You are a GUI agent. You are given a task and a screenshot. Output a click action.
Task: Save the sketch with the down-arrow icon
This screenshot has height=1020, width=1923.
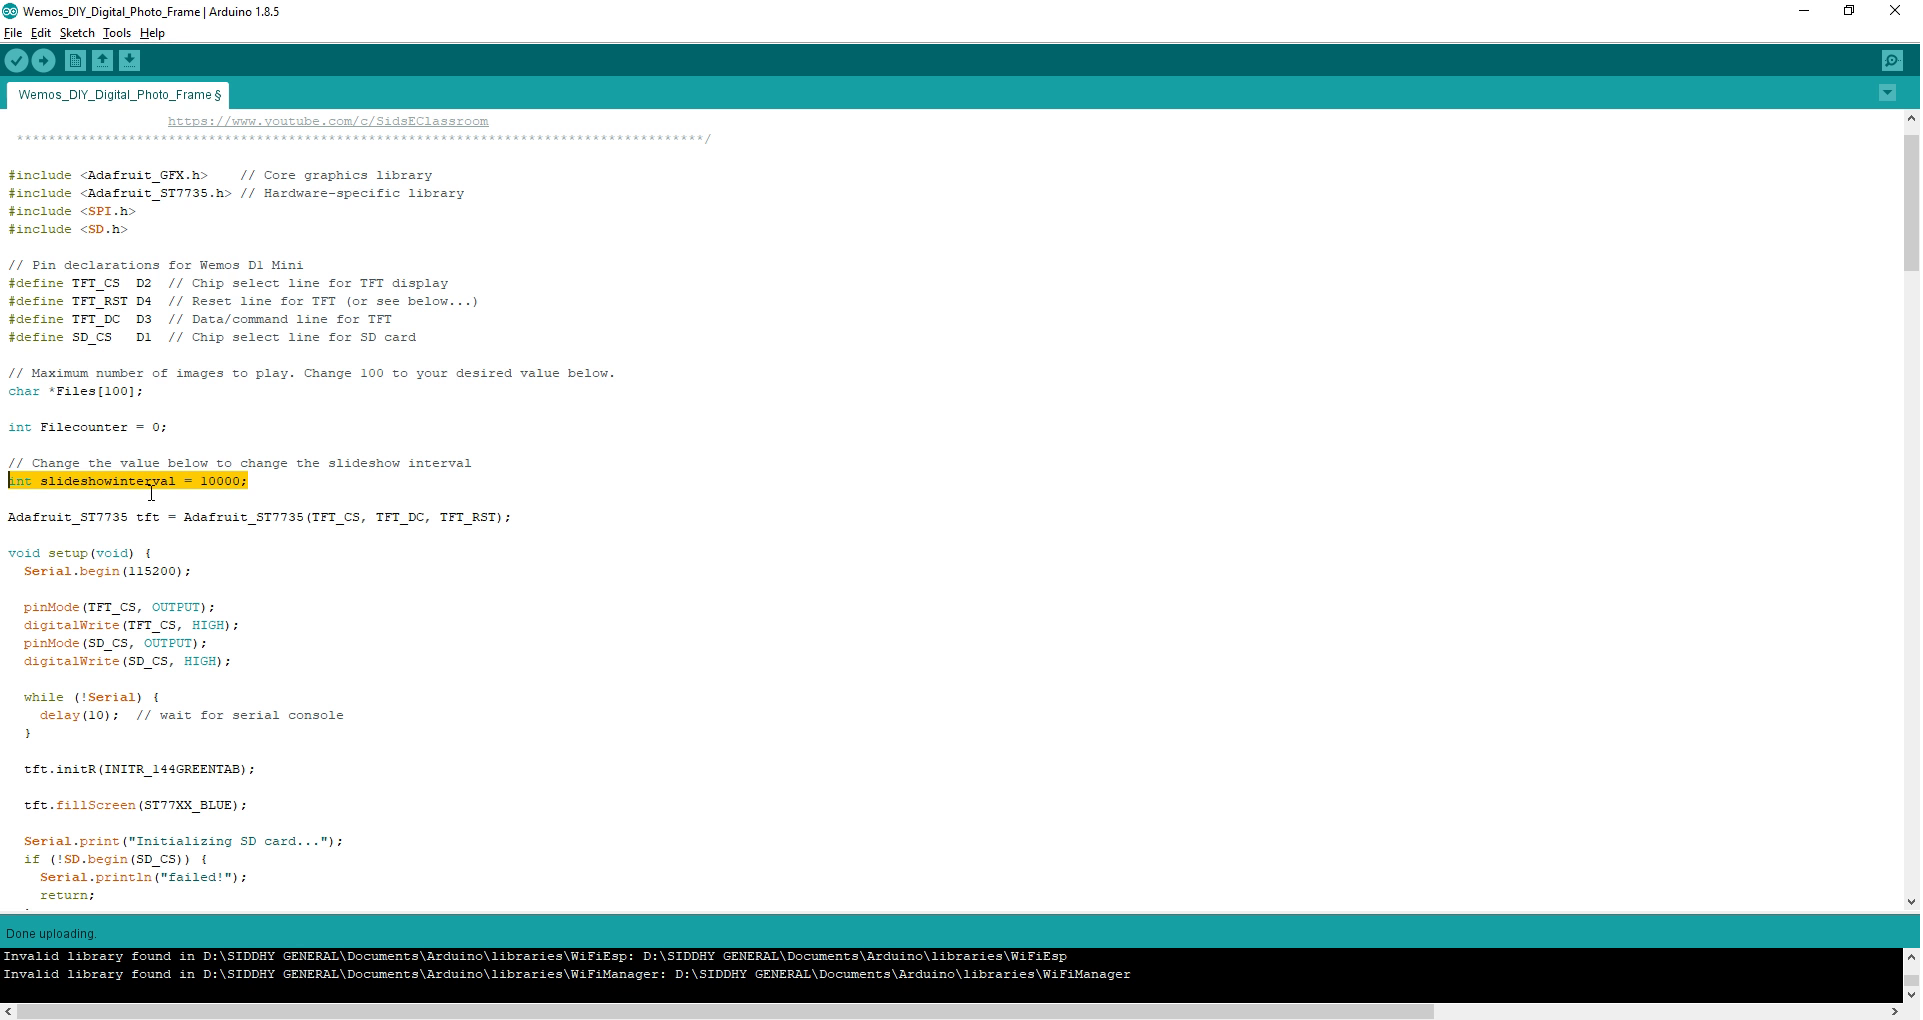pos(130,61)
